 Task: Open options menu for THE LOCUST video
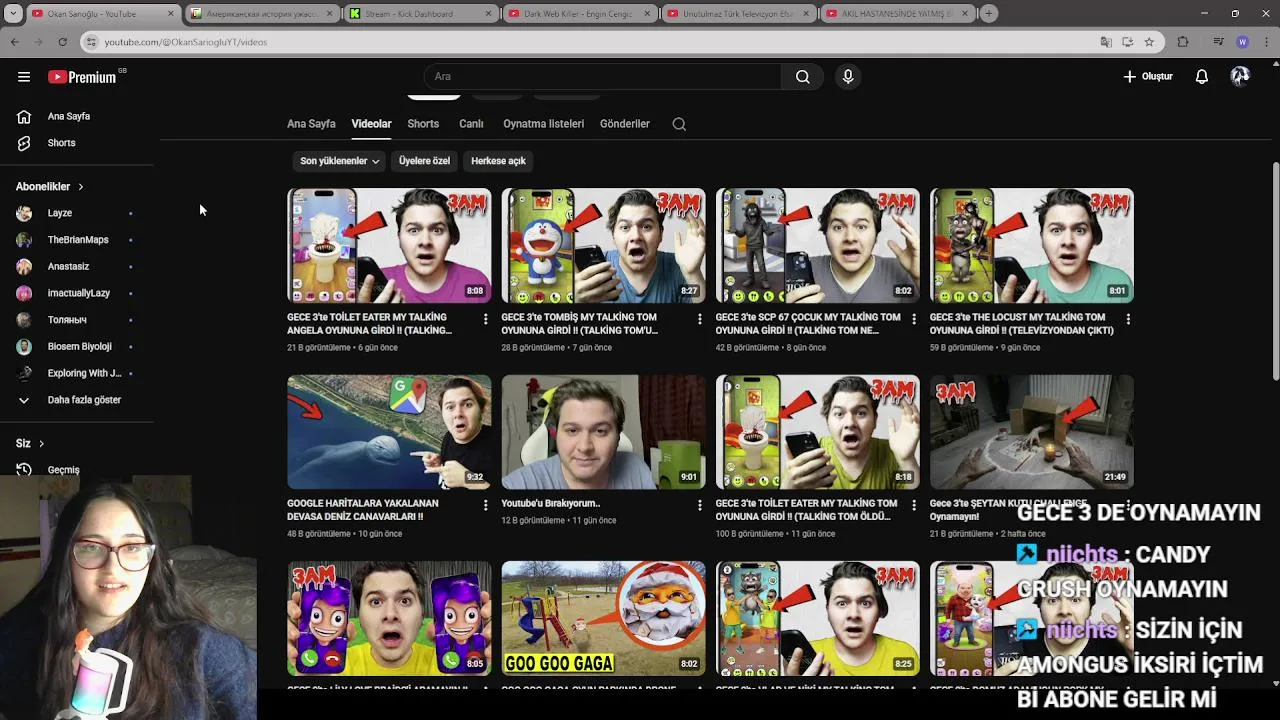pyautogui.click(x=1128, y=319)
